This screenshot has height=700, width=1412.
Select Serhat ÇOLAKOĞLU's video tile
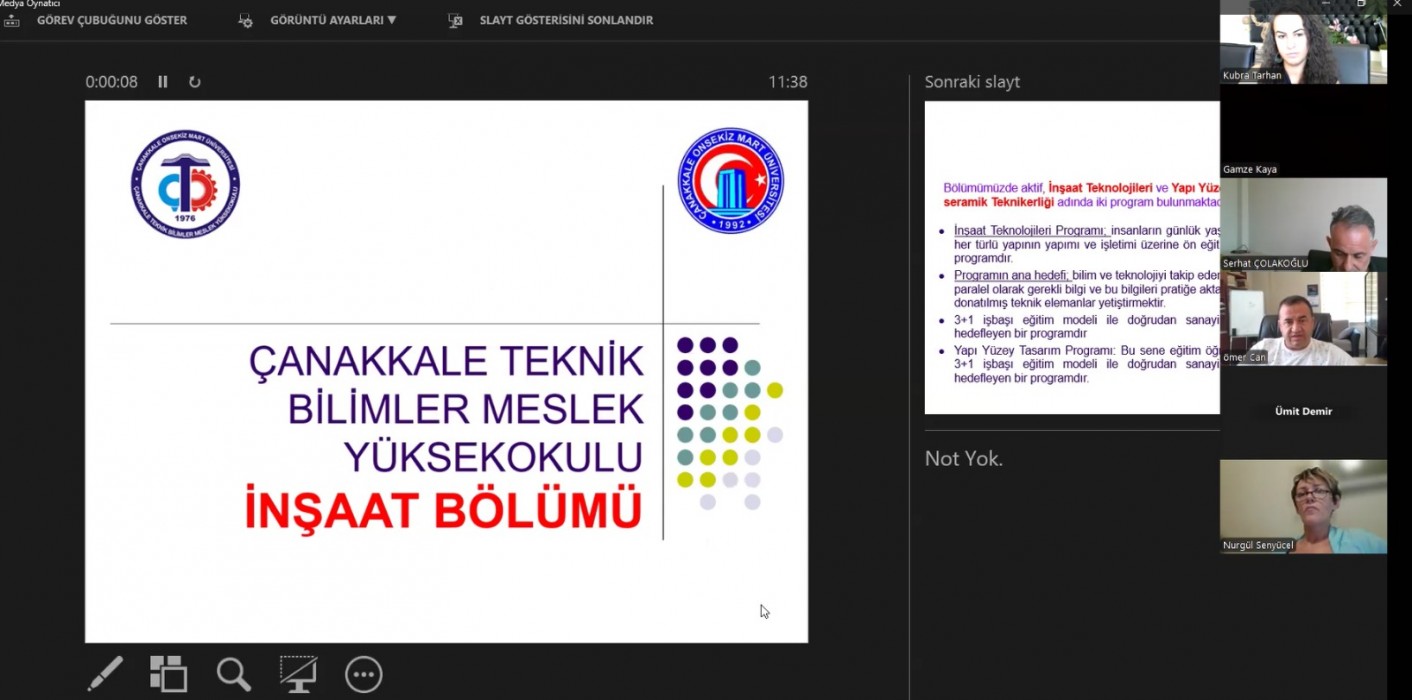(x=1303, y=224)
